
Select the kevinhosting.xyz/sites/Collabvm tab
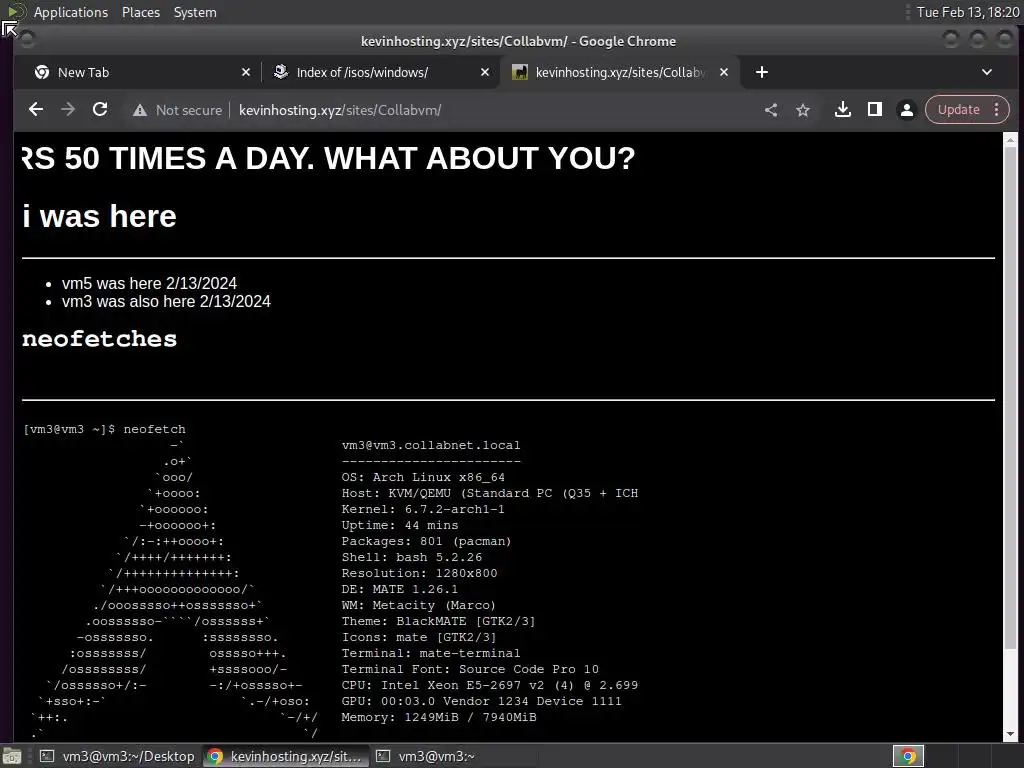[620, 72]
